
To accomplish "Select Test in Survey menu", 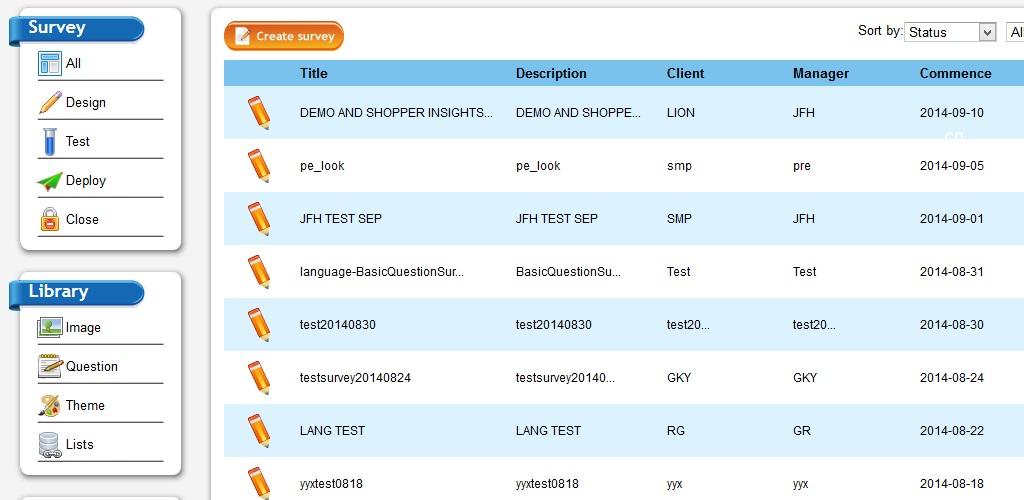I will click(78, 142).
